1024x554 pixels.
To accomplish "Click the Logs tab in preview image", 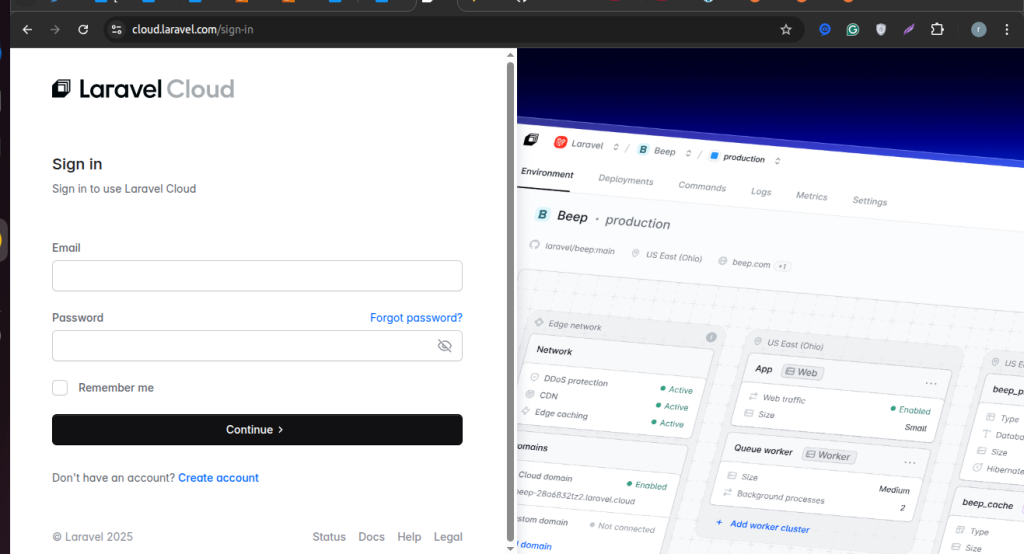I will [761, 191].
